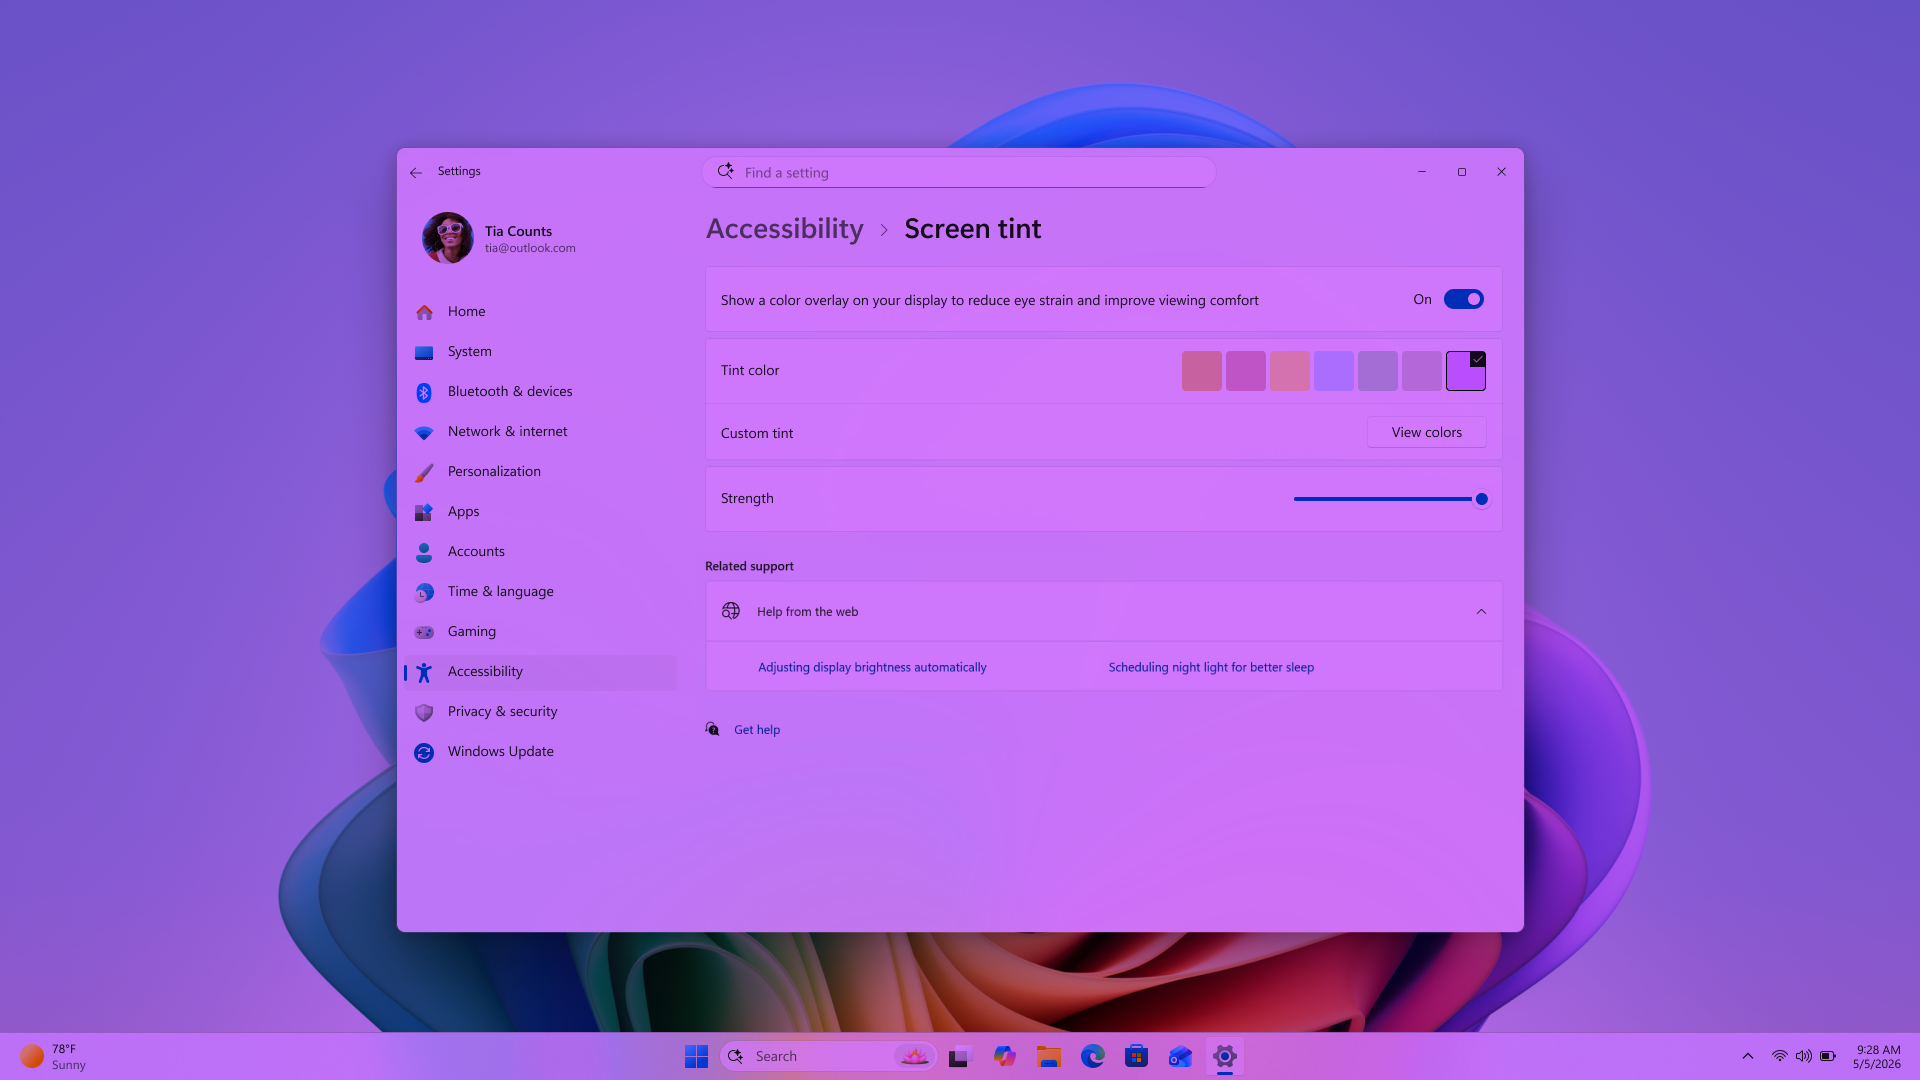Click the volume icon in system tray
Screen dimensions: 1920x1080
click(x=1803, y=1056)
